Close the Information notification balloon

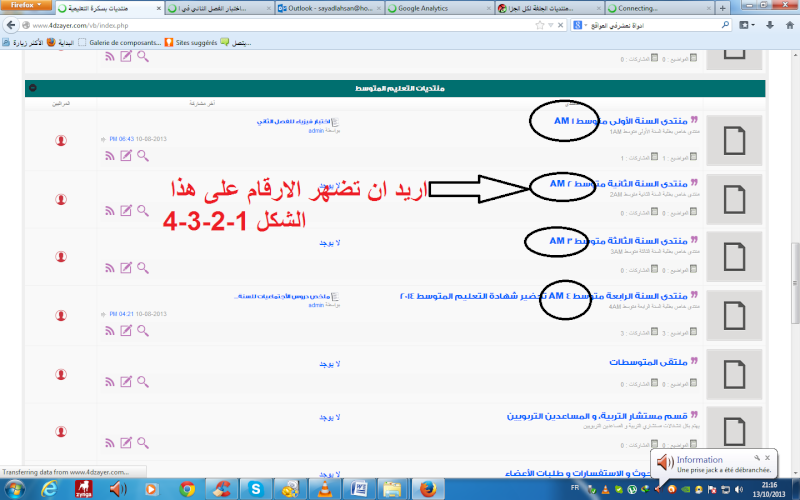(767, 458)
